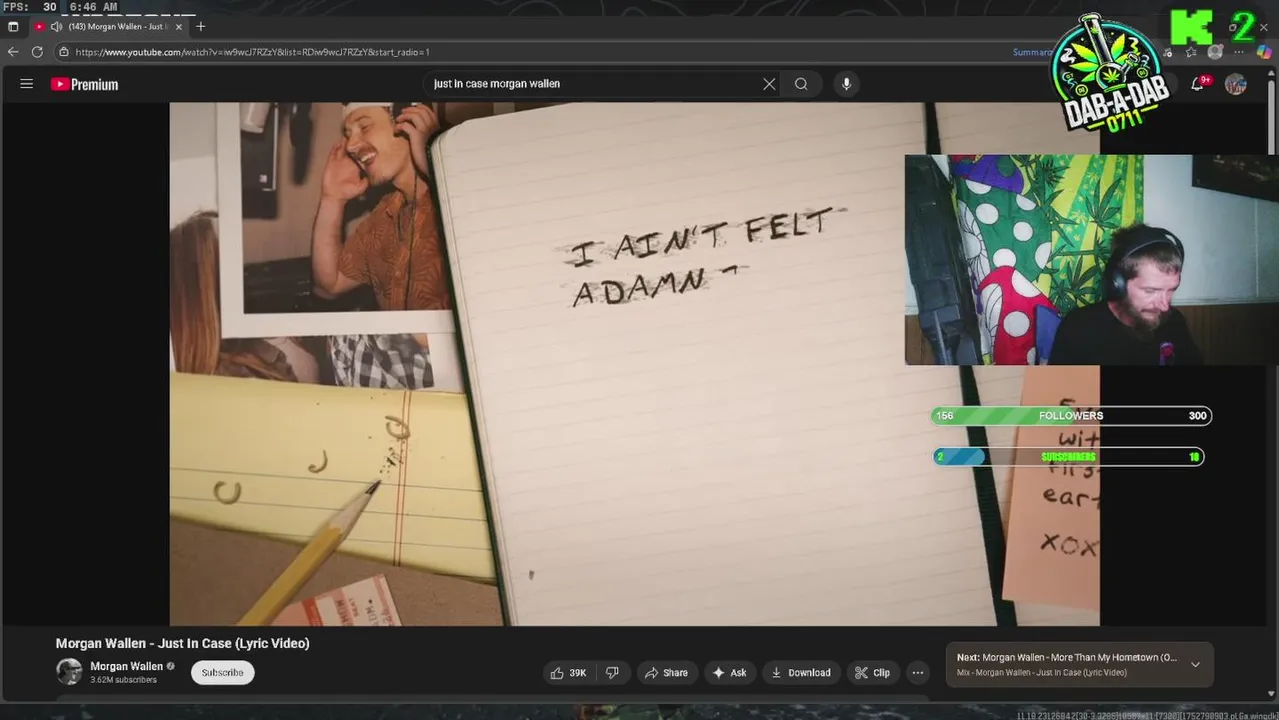Create a Clip of the video
This screenshot has height=720, width=1279.
(872, 673)
